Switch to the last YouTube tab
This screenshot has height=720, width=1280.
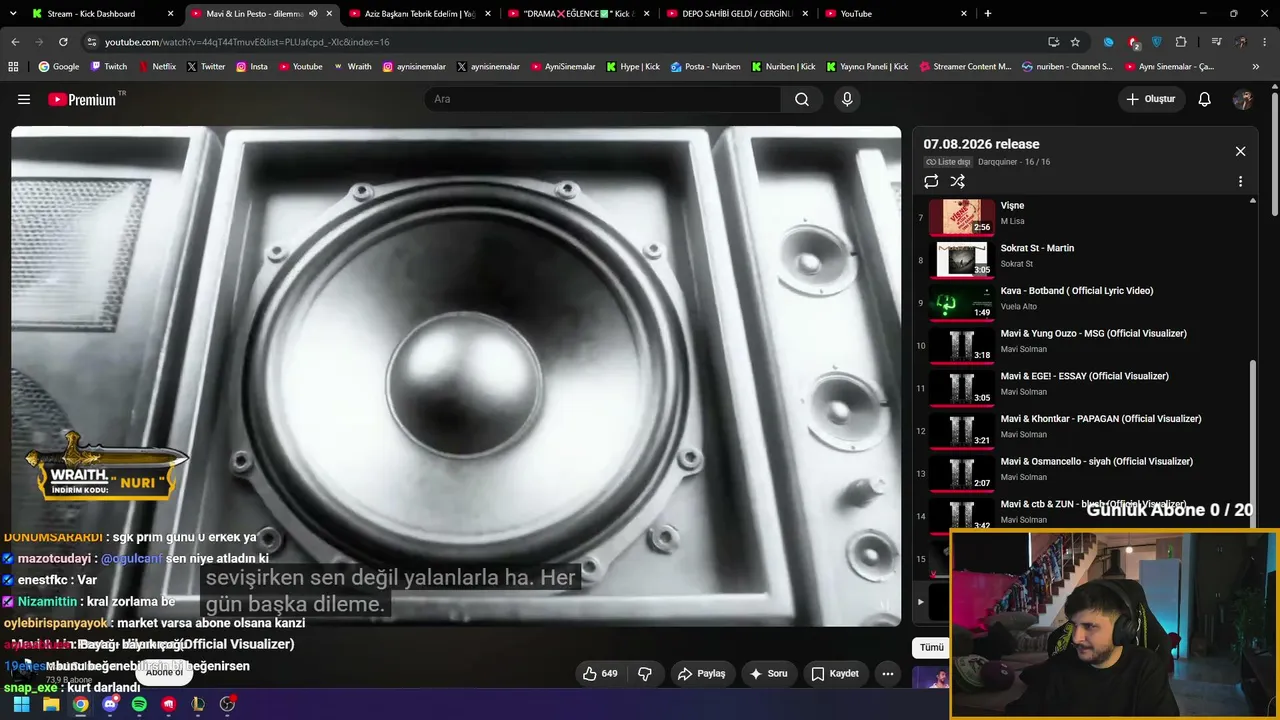click(x=896, y=14)
